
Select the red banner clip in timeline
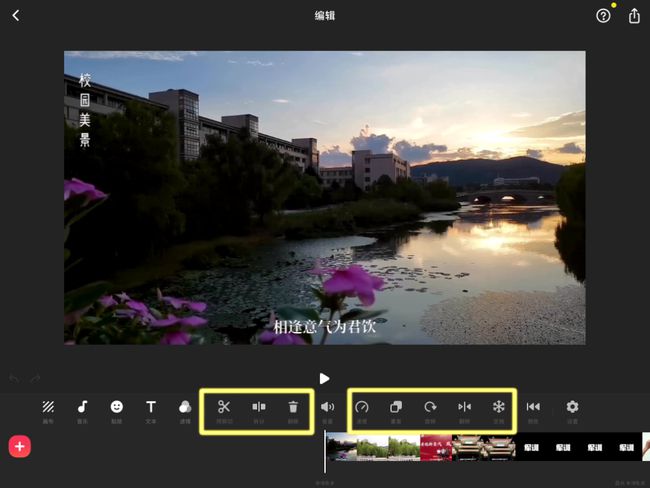pyautogui.click(x=436, y=447)
